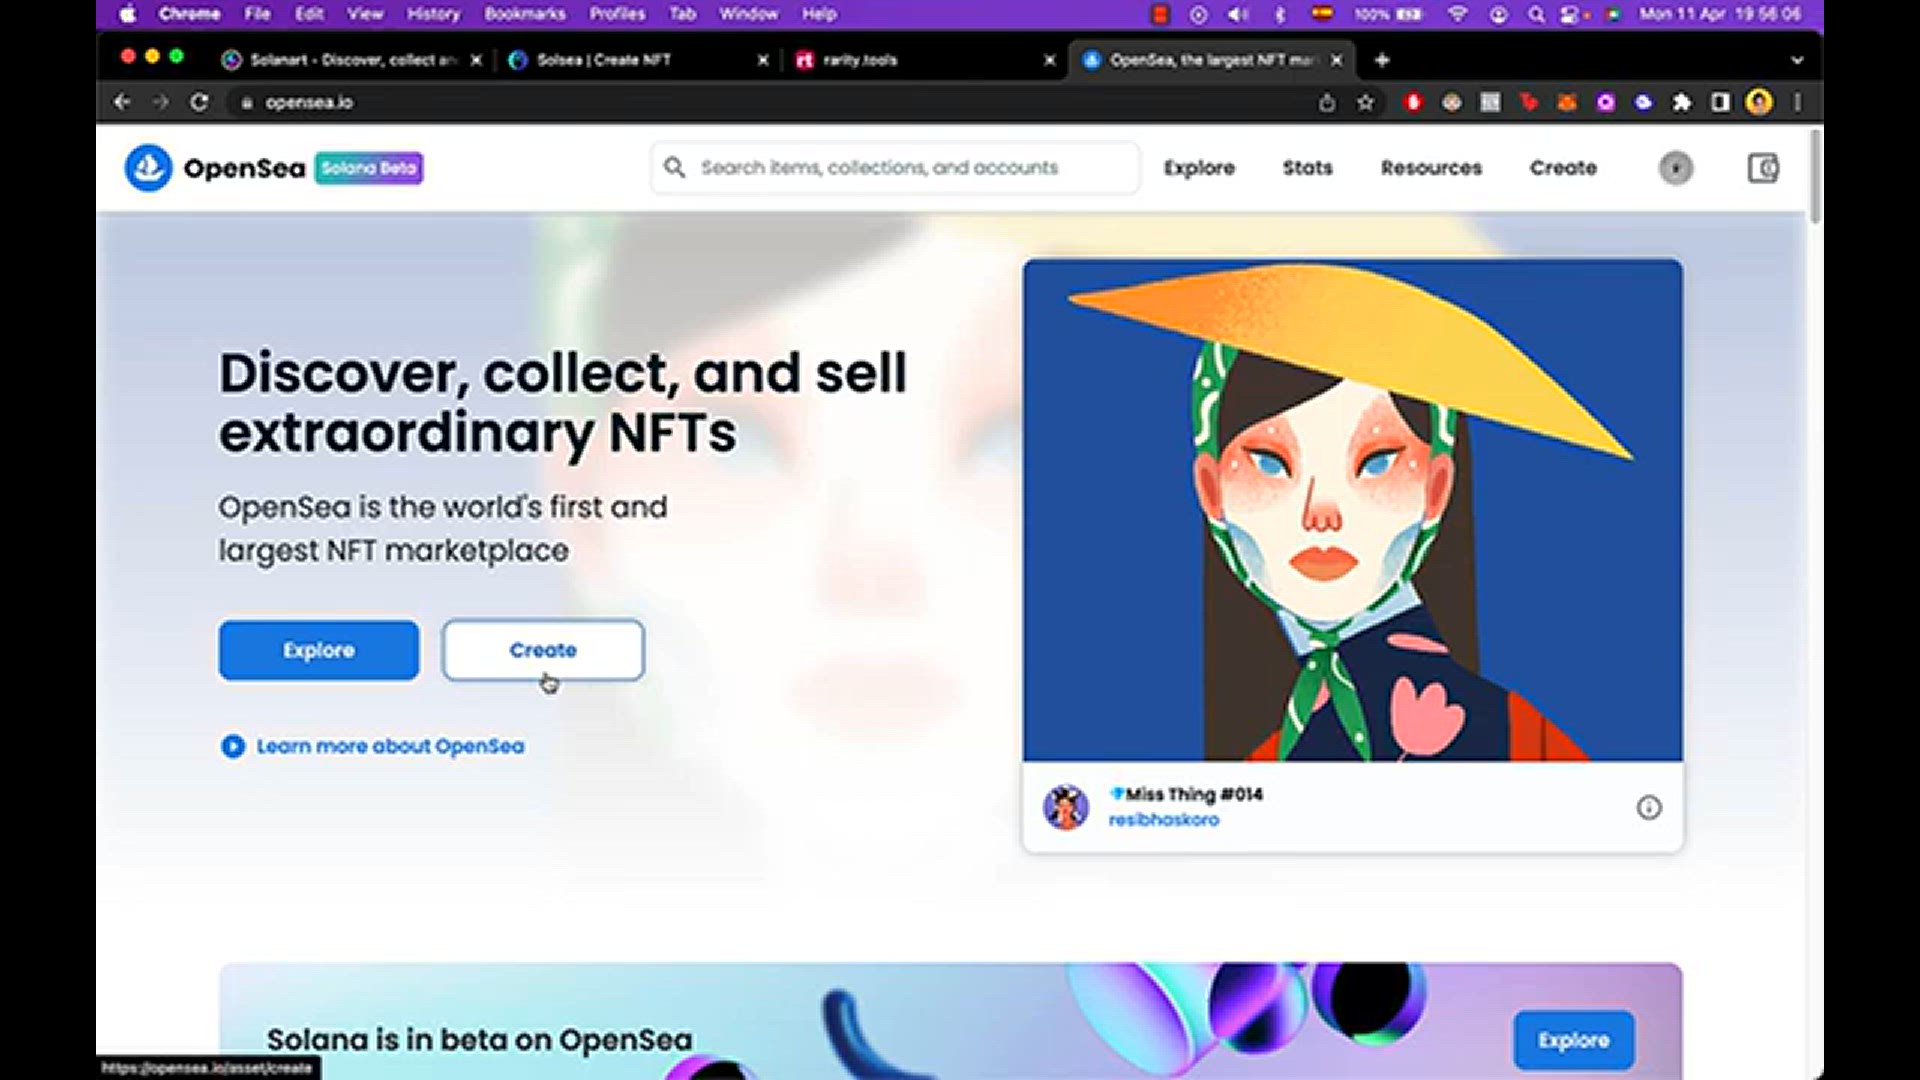Click the Wi-Fi status icon
This screenshot has width=1920, height=1080.
[x=1458, y=14]
